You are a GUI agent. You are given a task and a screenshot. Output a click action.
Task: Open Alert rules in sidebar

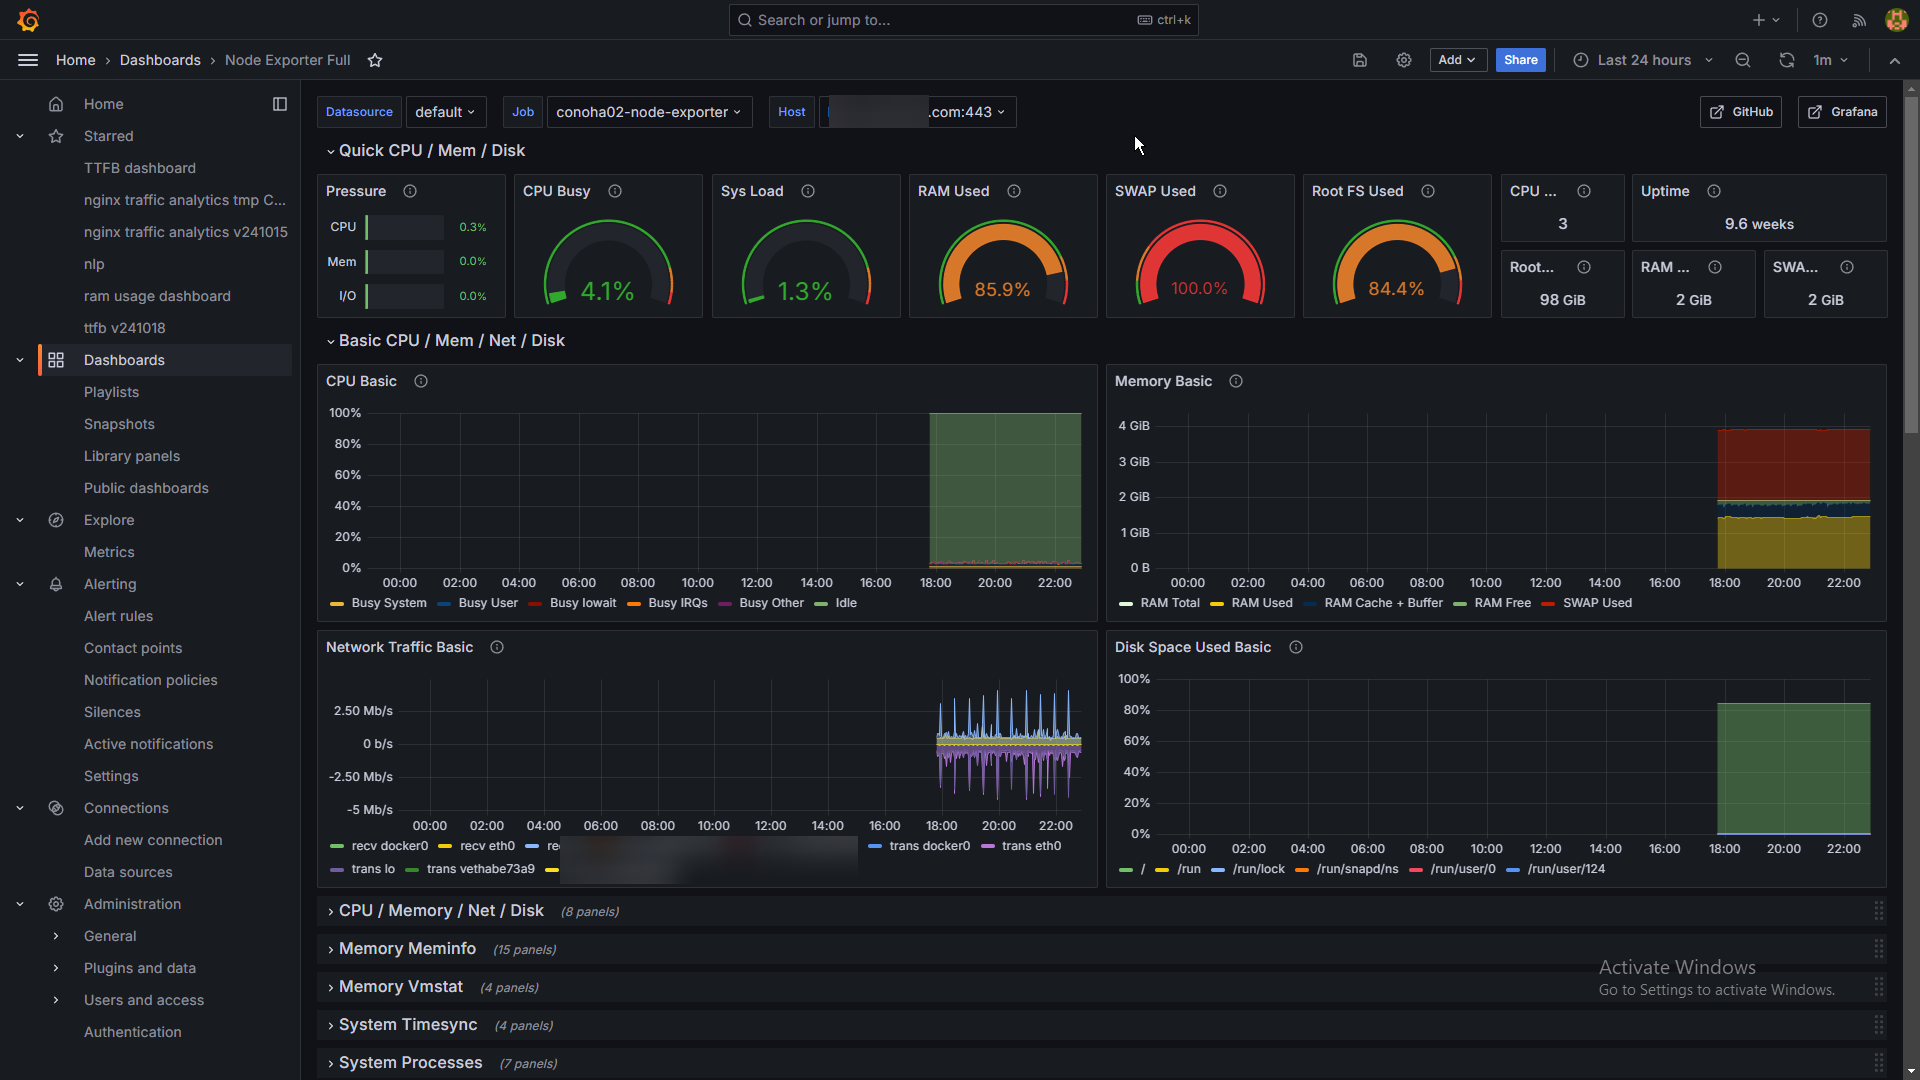(118, 616)
